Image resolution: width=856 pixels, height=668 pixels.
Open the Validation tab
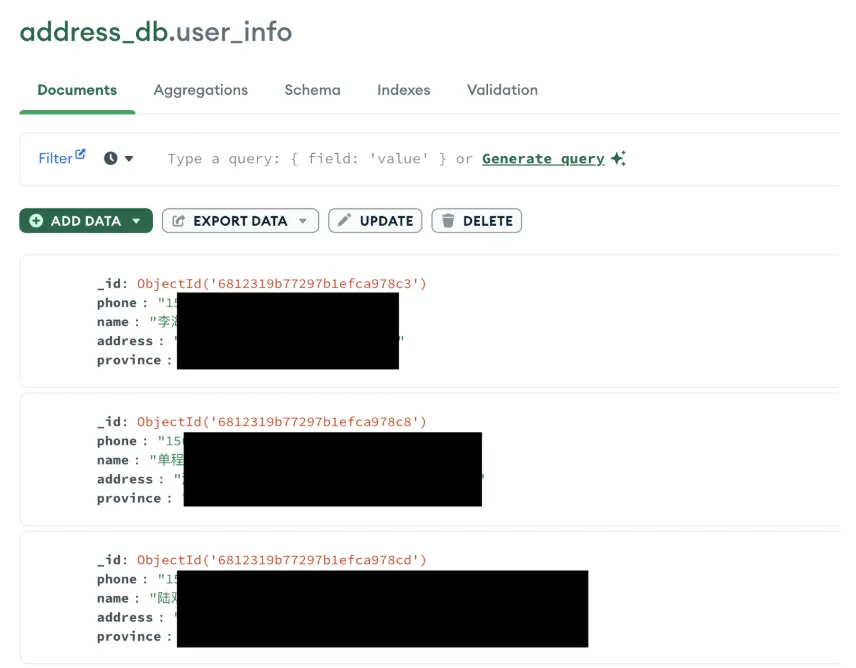(502, 90)
